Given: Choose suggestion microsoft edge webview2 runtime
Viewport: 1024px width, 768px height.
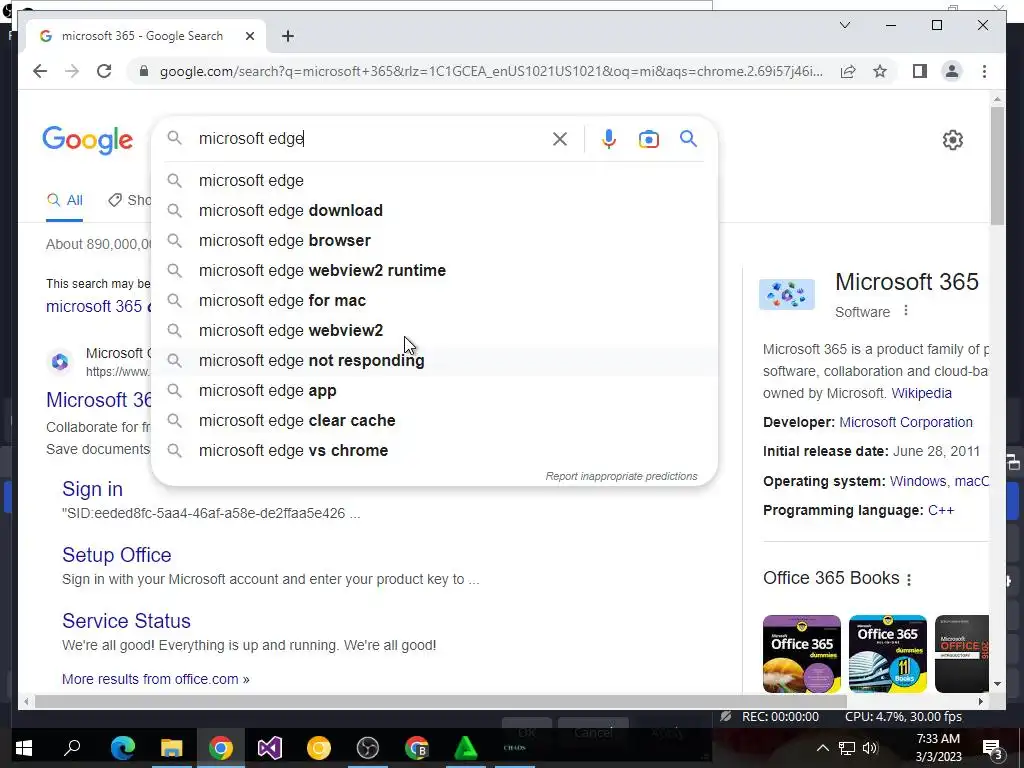Looking at the screenshot, I should [x=434, y=270].
